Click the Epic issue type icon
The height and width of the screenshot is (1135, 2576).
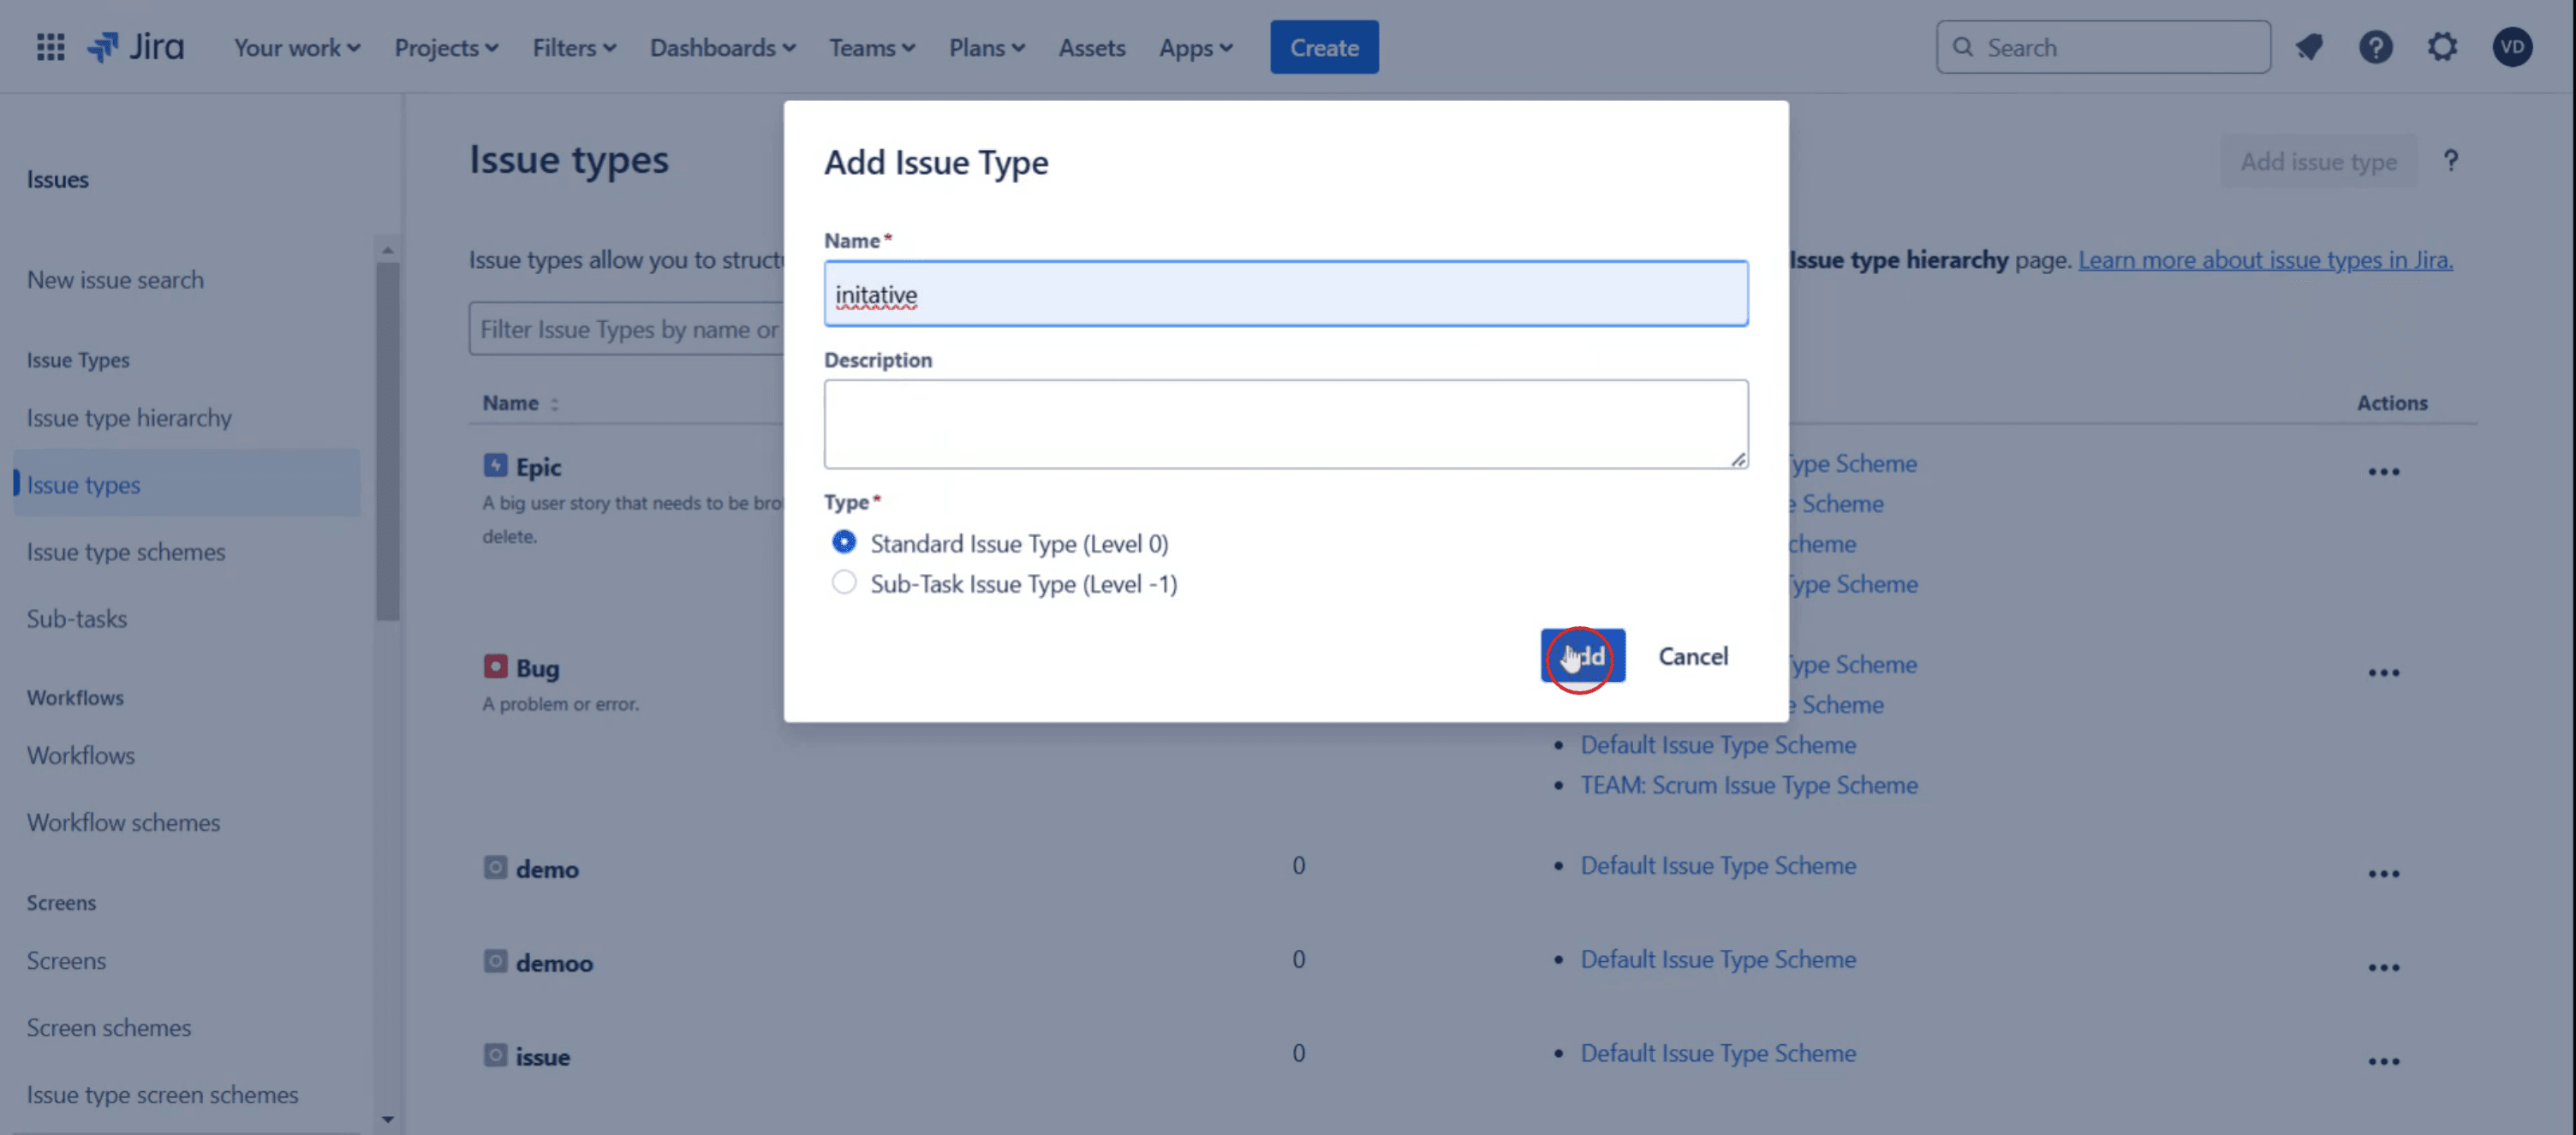(495, 466)
